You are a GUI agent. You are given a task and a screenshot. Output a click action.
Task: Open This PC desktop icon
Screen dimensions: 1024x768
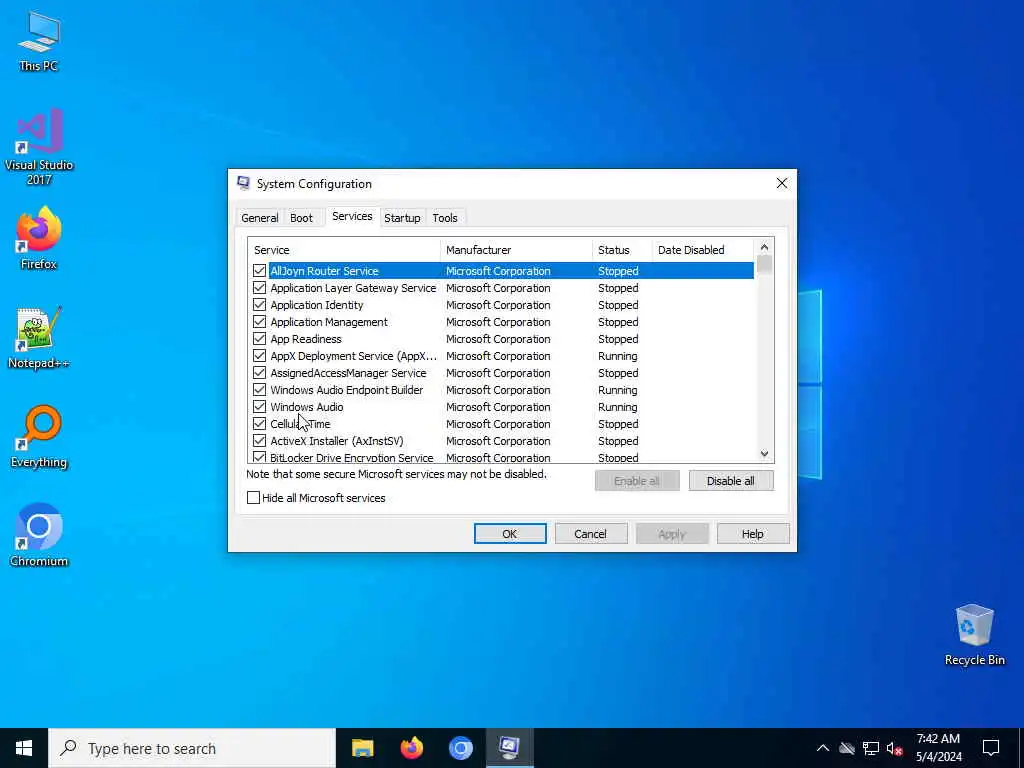[x=39, y=40]
